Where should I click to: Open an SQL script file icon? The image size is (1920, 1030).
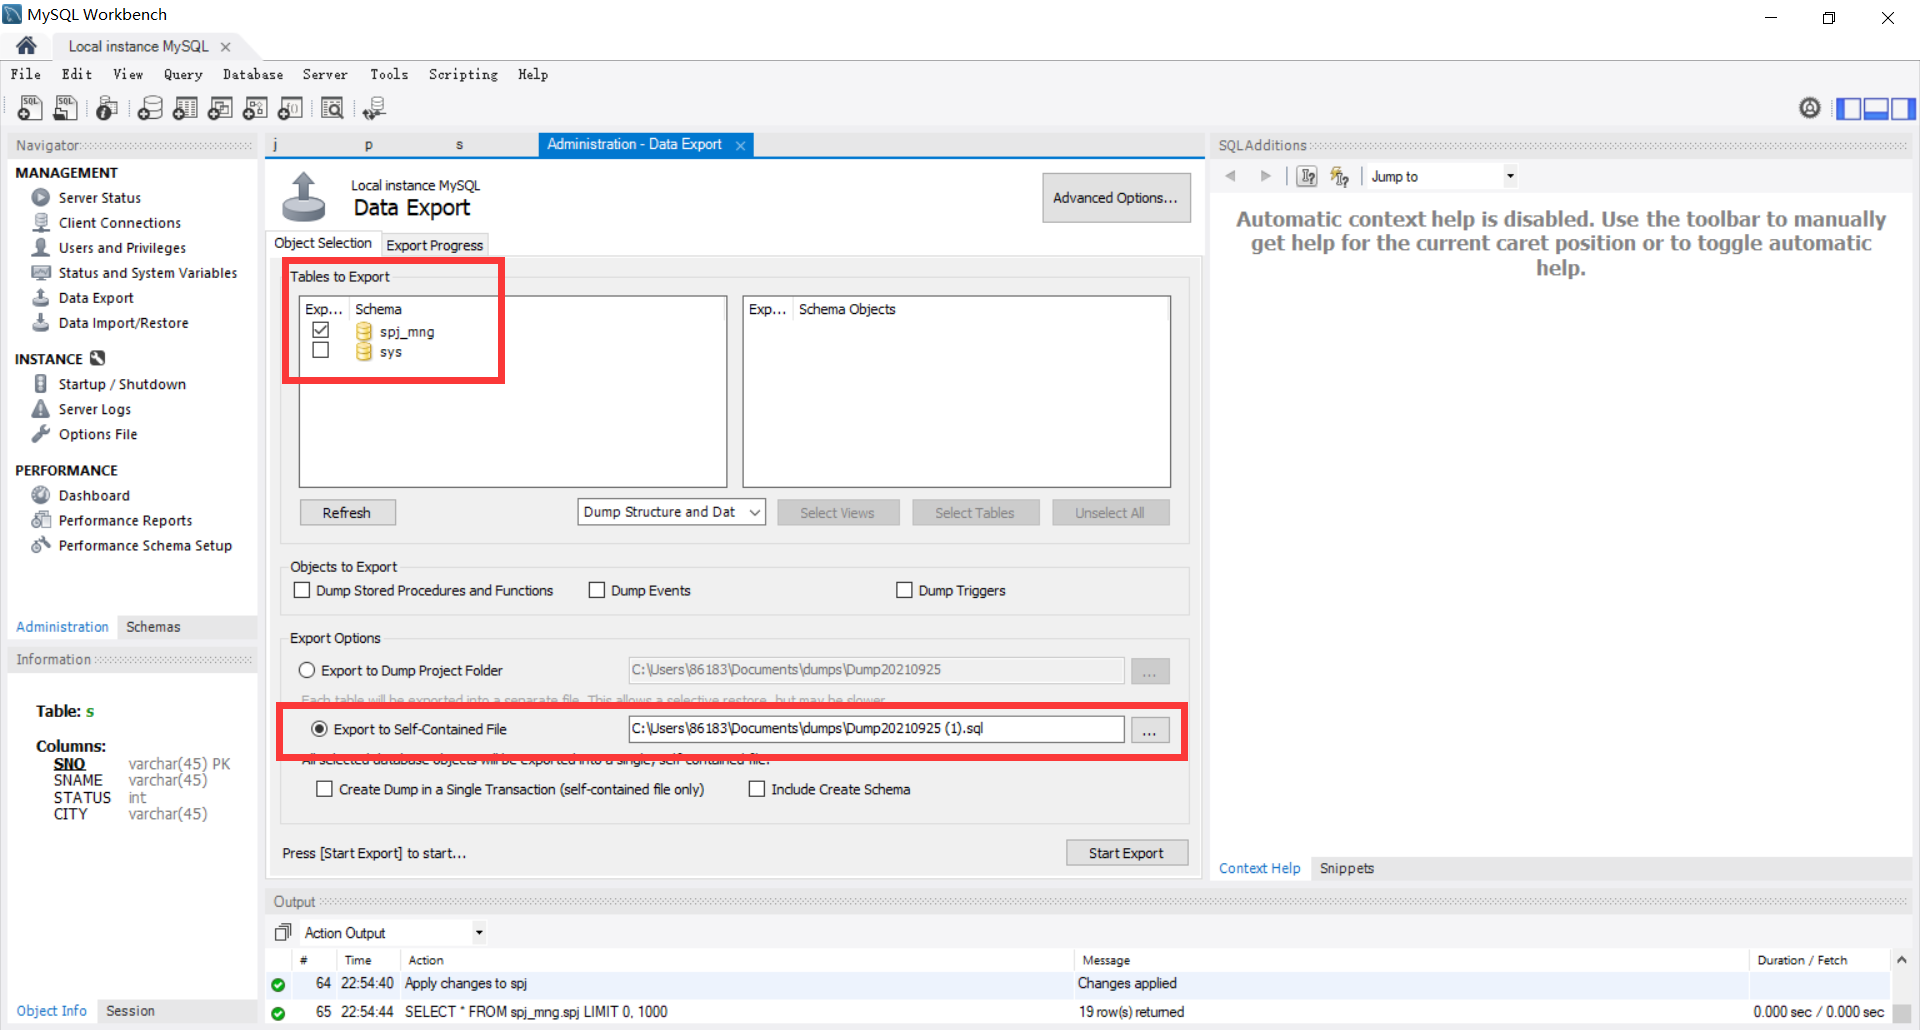pos(66,108)
